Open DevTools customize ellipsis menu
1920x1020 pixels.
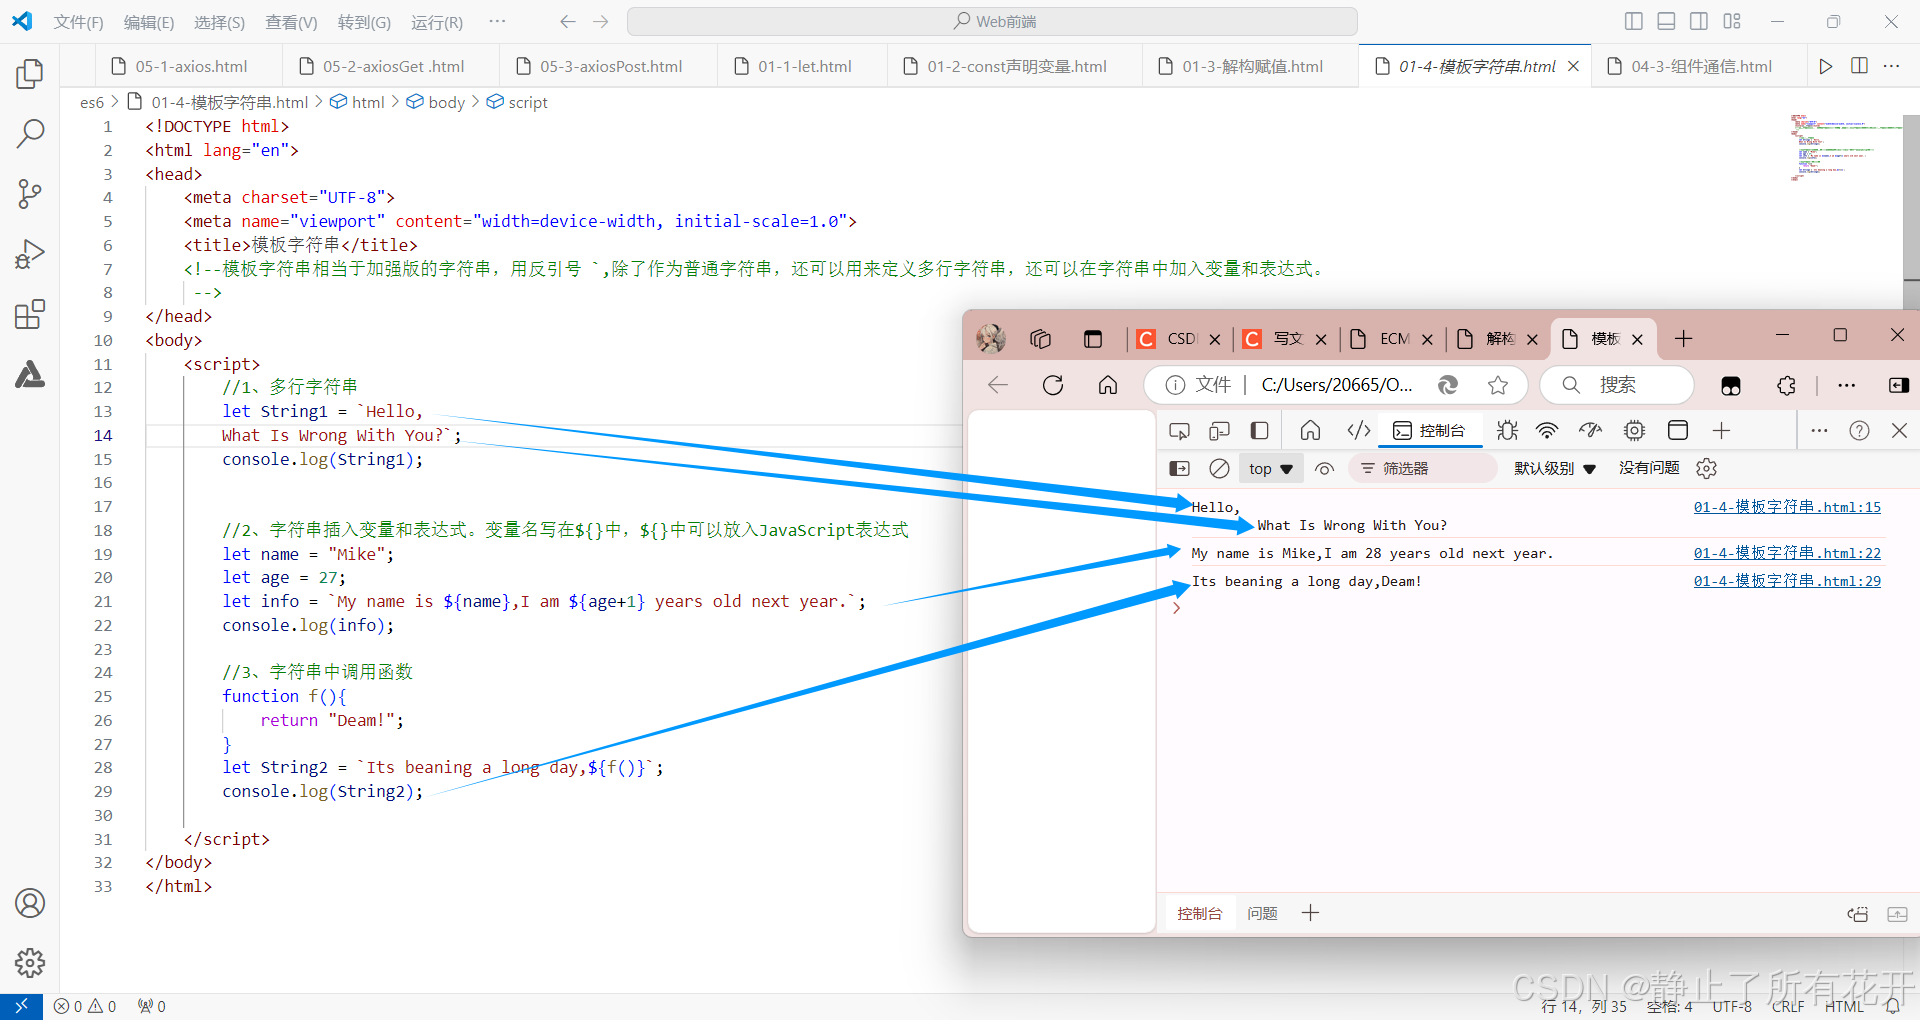coord(1819,430)
